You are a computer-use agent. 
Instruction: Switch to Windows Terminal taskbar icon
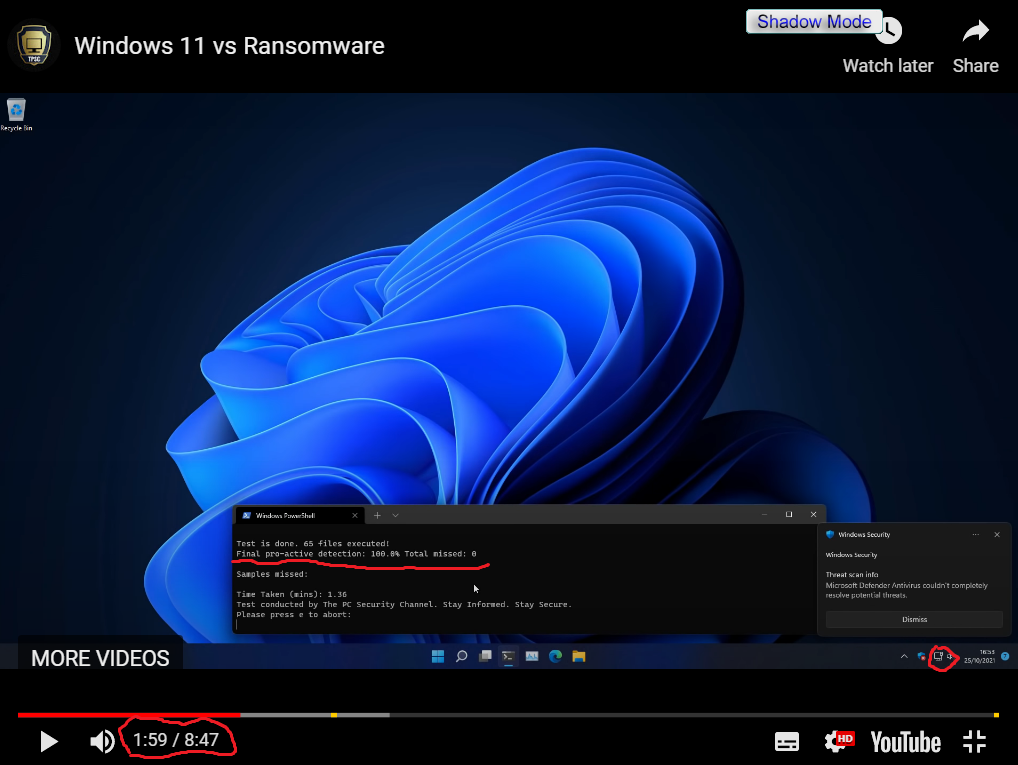[508, 657]
